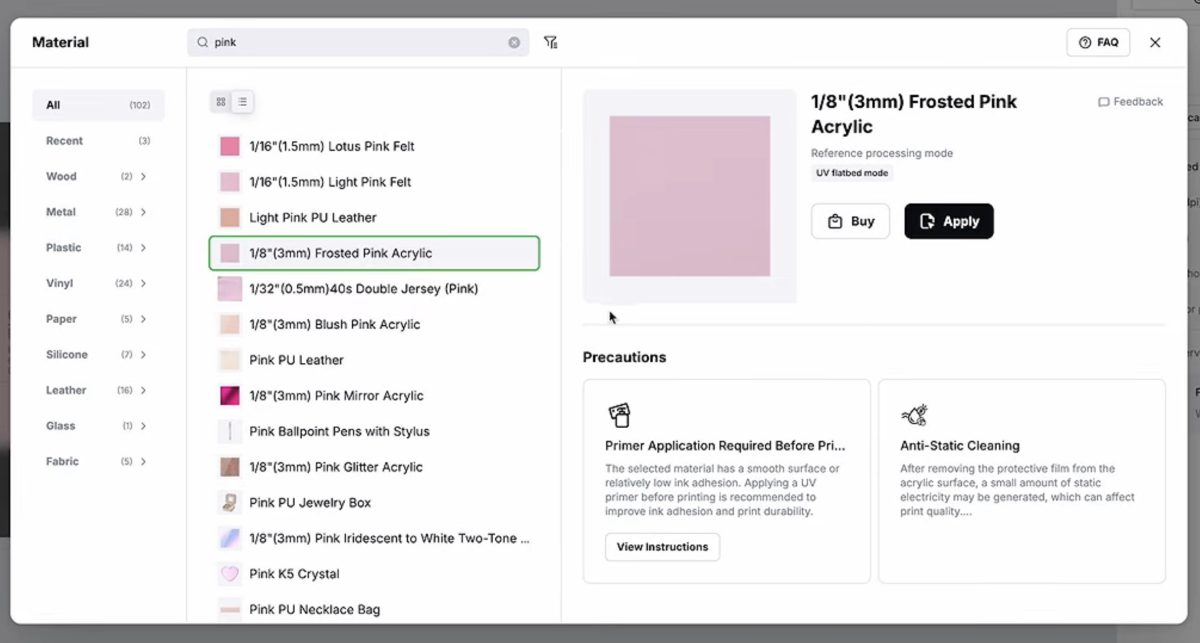Click the Pink Mirror Acrylic thumbnail icon

(x=230, y=396)
